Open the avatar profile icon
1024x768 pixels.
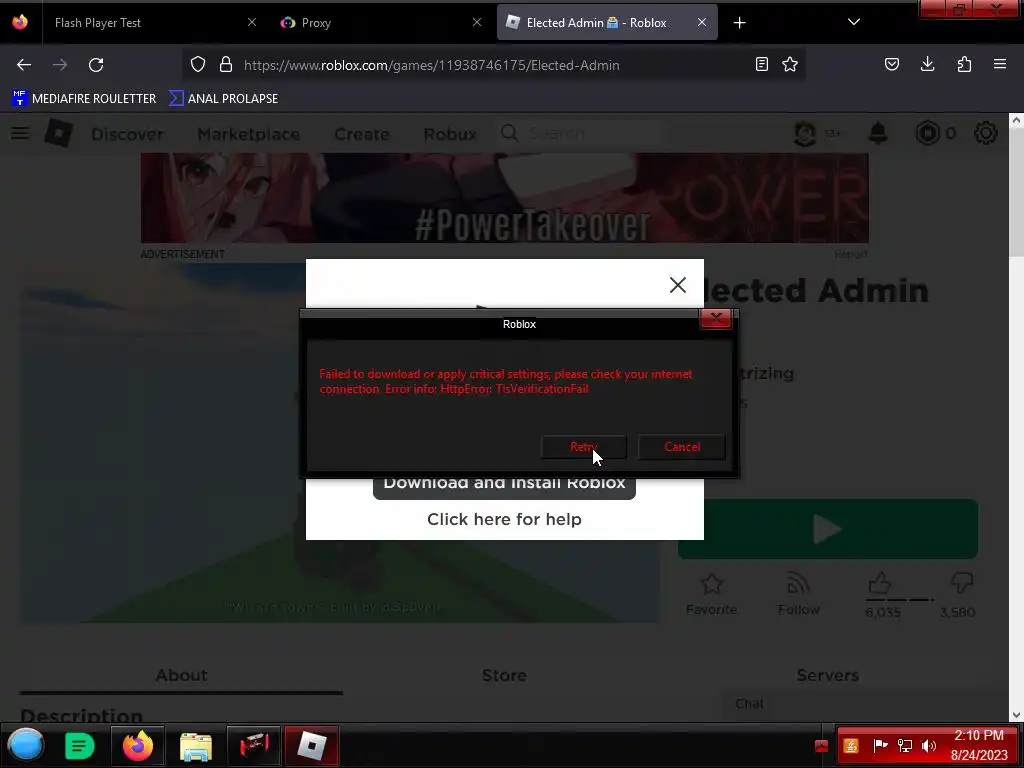coord(805,133)
